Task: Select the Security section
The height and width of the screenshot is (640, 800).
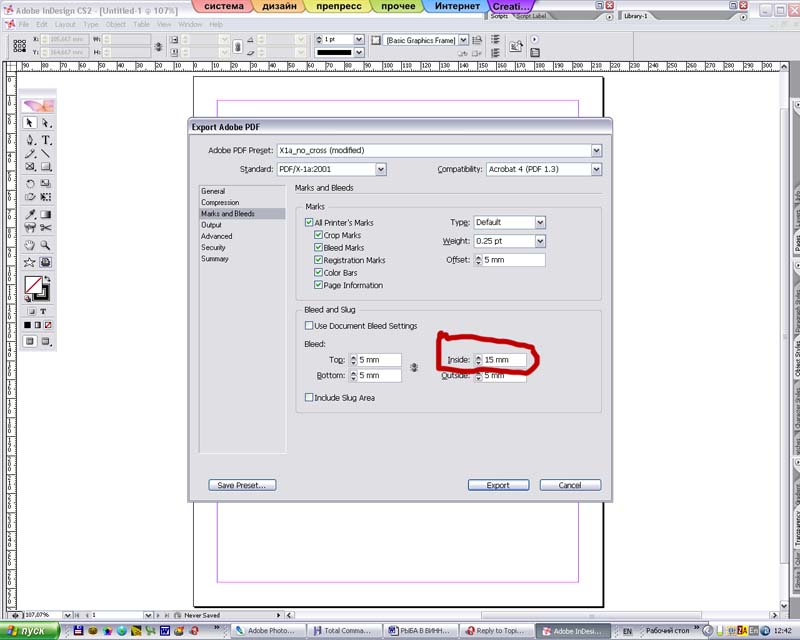Action: click(x=213, y=248)
